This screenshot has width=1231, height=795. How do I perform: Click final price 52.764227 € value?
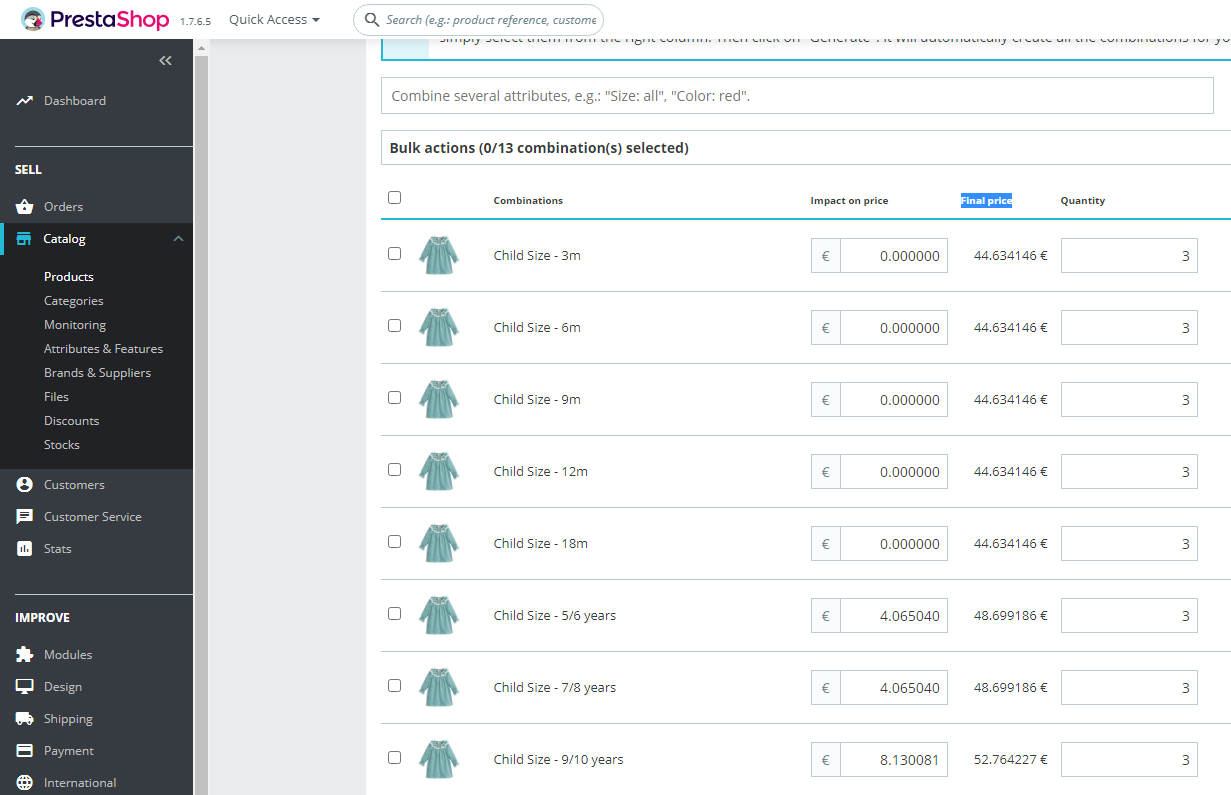coord(1011,760)
